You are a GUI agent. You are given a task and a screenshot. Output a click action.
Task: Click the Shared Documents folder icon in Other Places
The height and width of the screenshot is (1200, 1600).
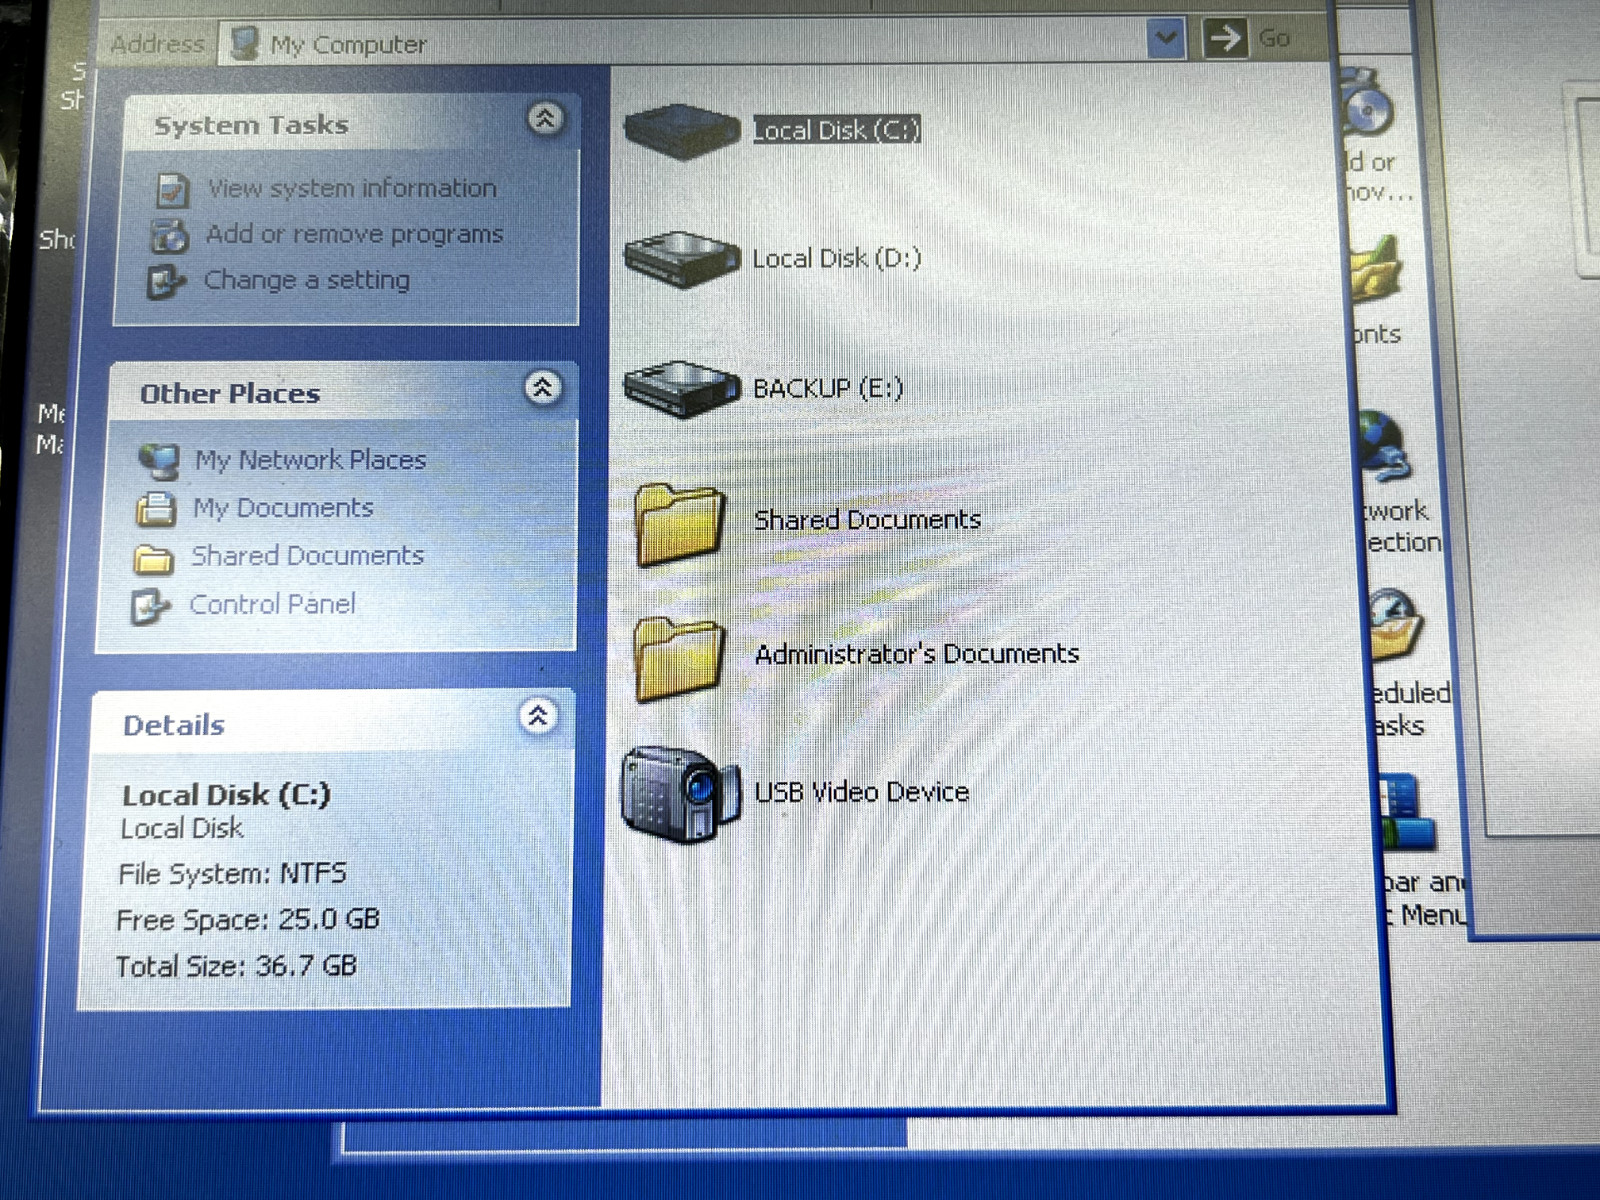(x=153, y=558)
